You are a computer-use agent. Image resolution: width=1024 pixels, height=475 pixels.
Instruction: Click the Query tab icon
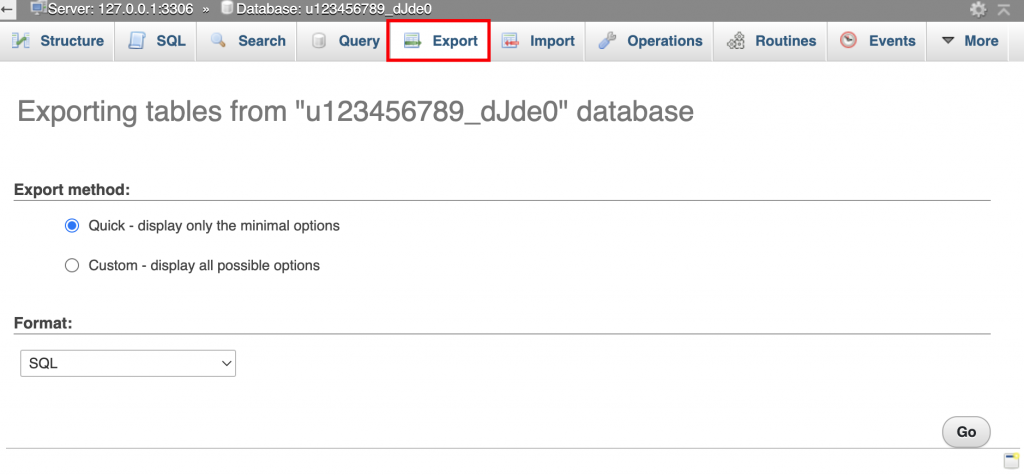tap(319, 41)
